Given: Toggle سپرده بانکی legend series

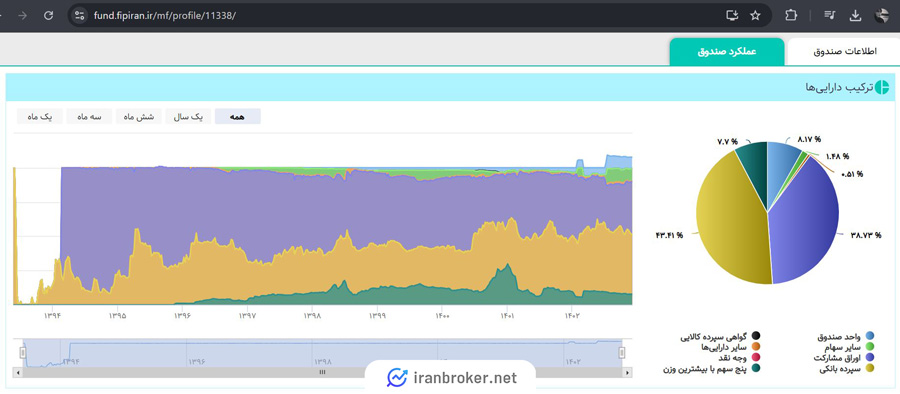Looking at the screenshot, I should tap(847, 369).
